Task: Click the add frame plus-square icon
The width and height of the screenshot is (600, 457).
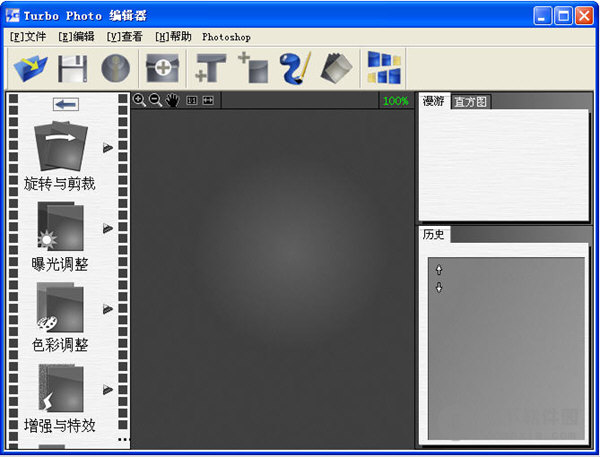Action: point(253,68)
